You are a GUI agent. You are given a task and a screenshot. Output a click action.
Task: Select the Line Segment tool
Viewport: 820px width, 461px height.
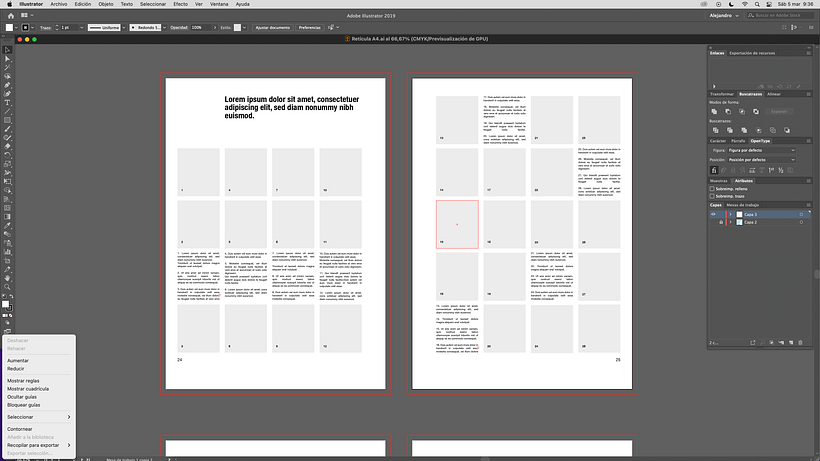coord(7,112)
